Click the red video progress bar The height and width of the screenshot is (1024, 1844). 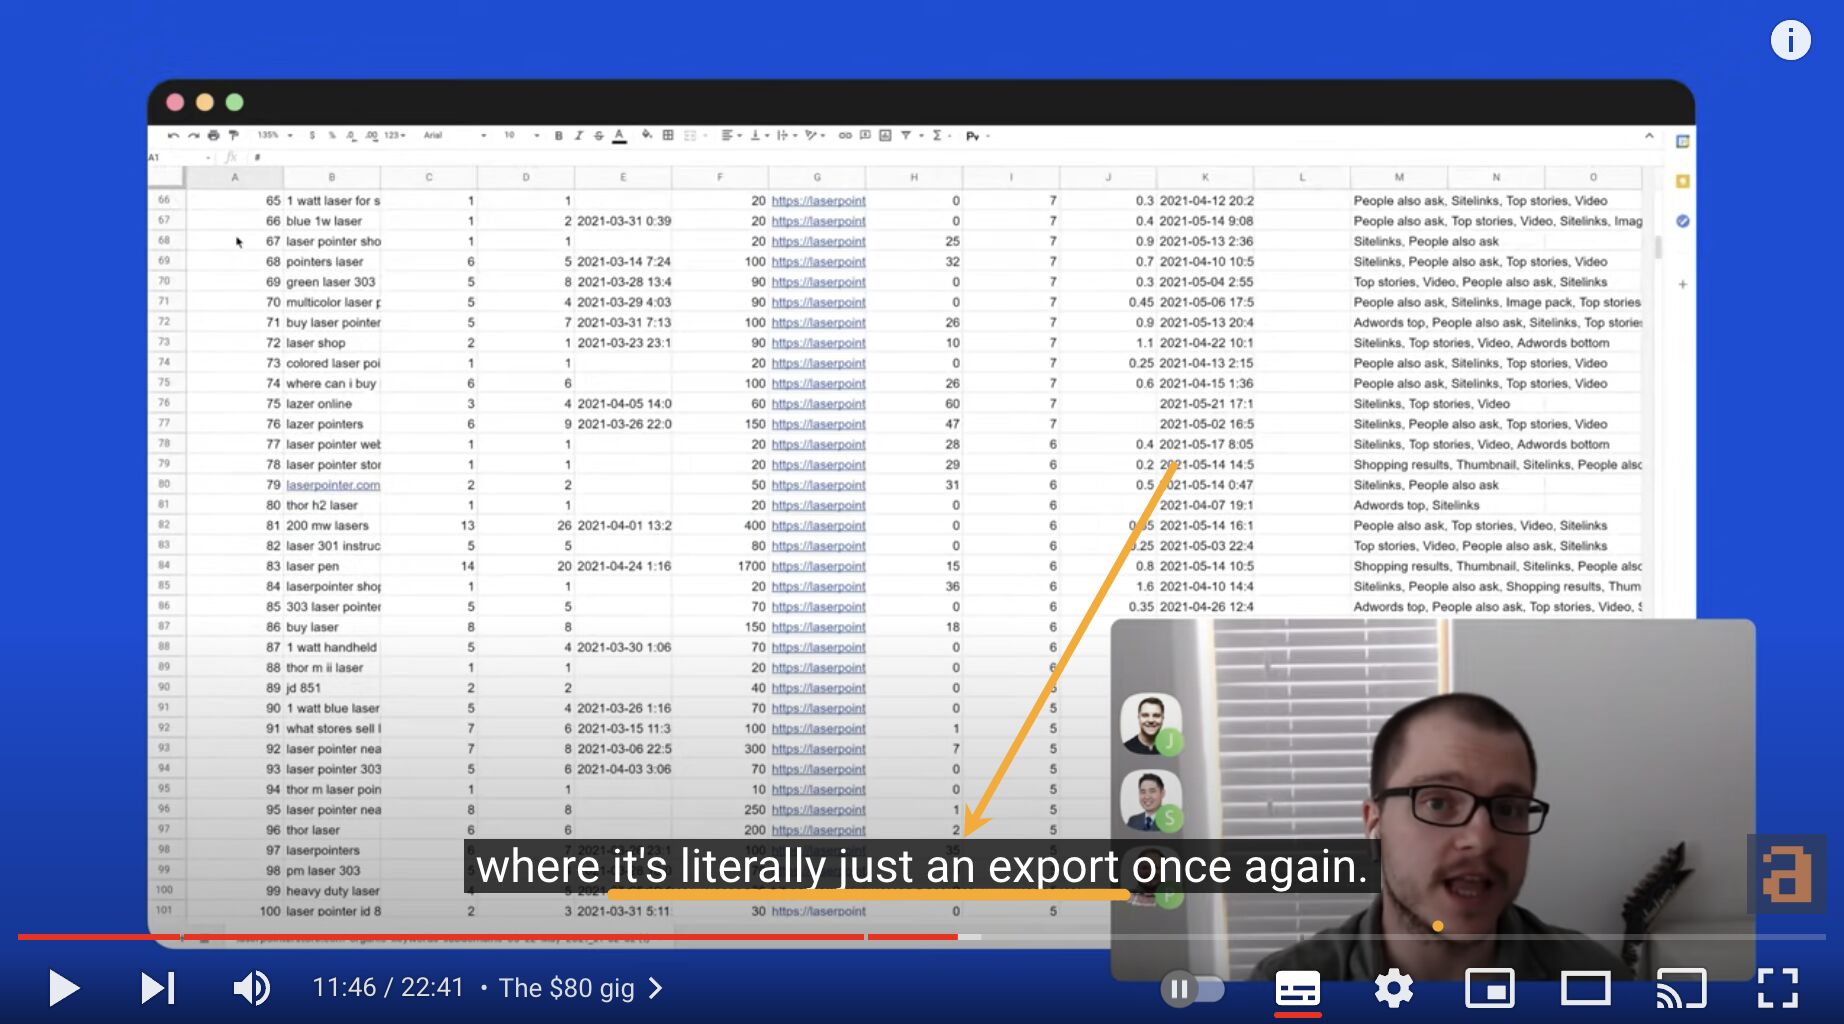(x=400, y=938)
